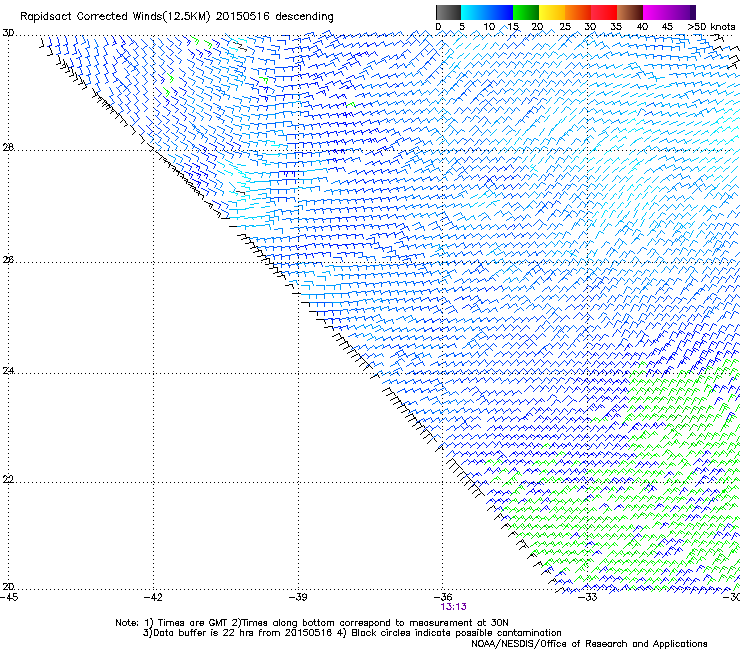Click the legend value '10'

[x=489, y=27]
